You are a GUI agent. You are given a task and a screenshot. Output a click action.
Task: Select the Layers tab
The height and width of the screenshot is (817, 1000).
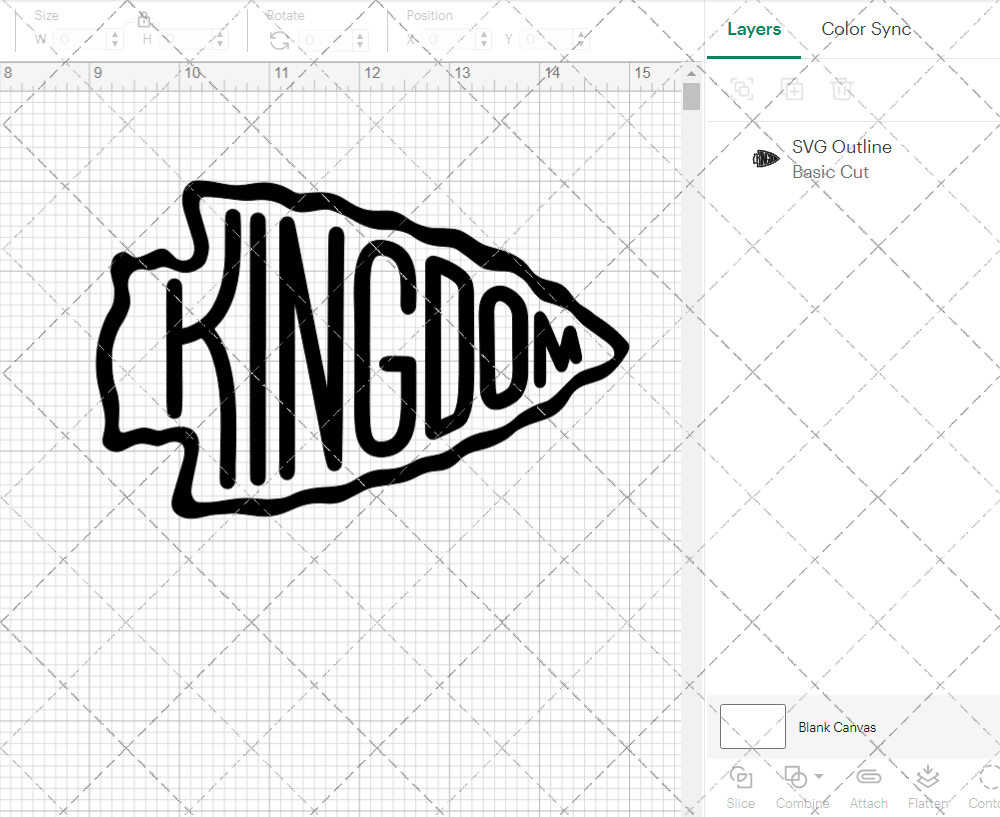pyautogui.click(x=754, y=29)
